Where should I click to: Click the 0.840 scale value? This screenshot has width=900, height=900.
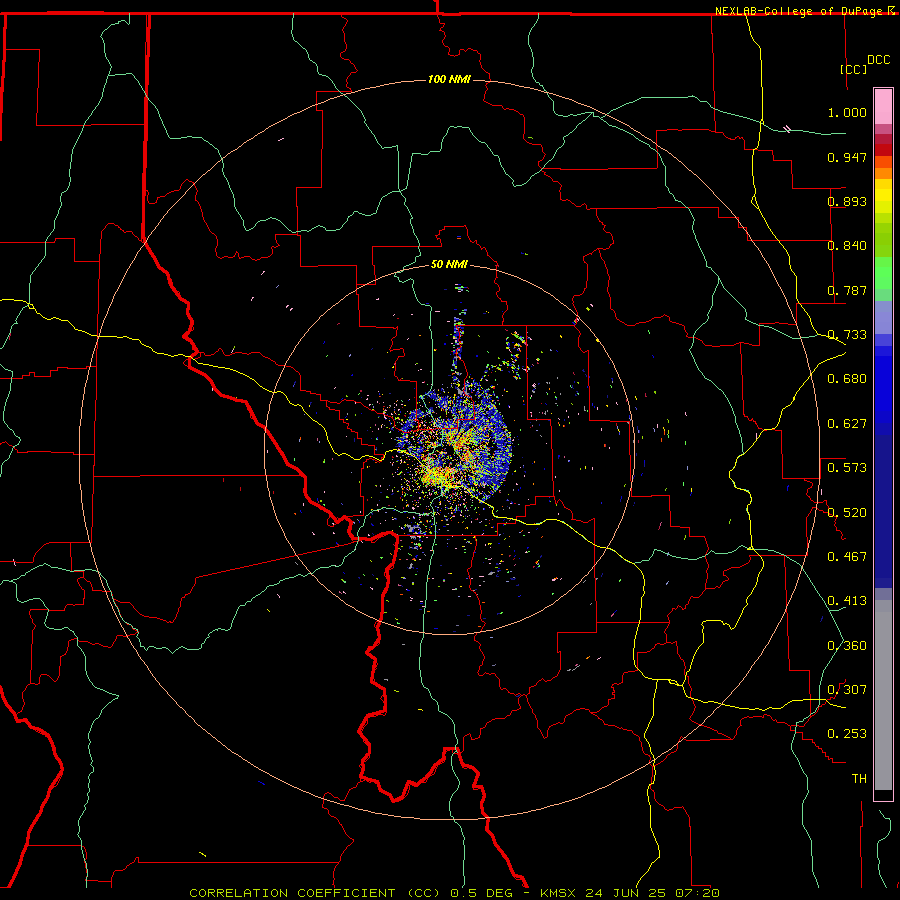click(x=847, y=246)
